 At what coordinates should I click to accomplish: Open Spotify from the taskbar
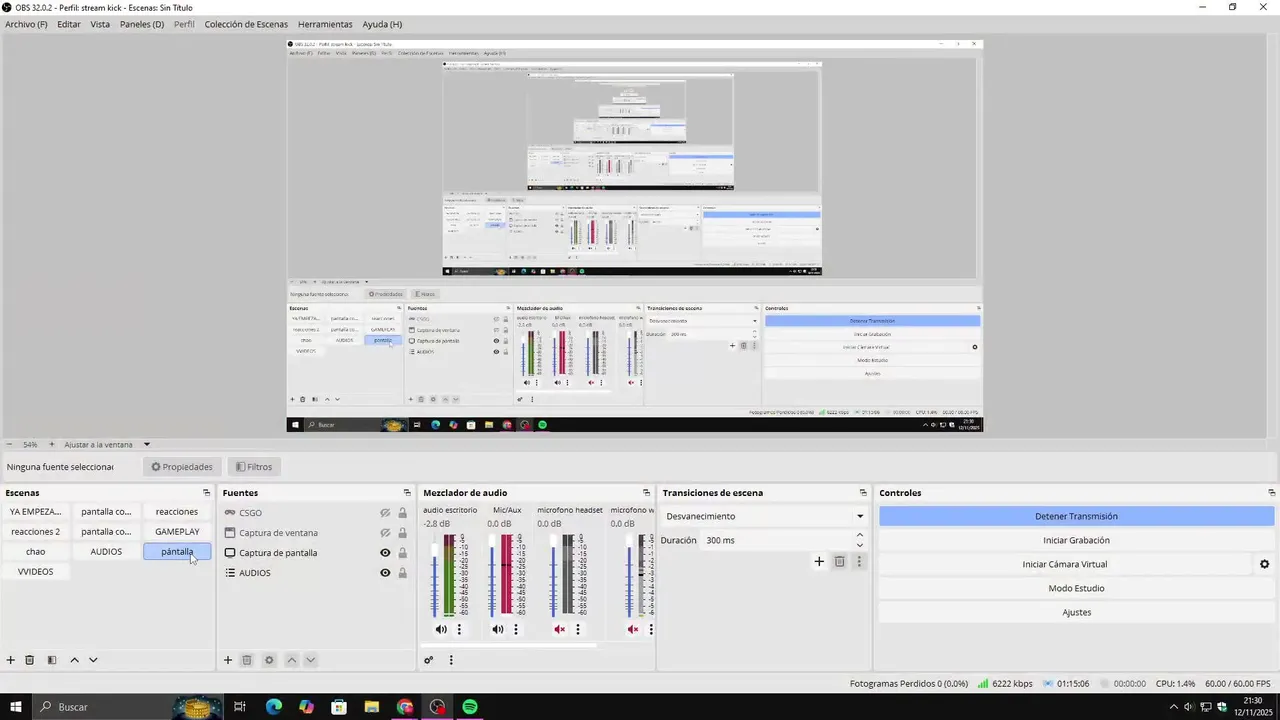point(470,707)
